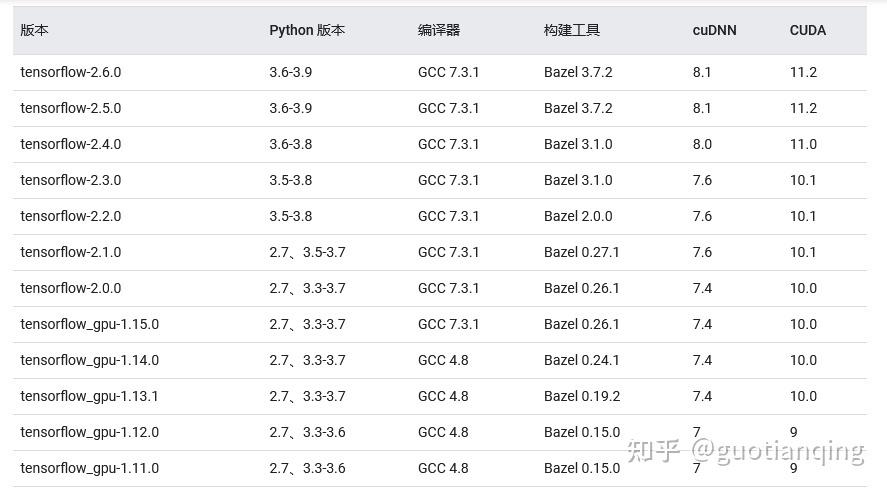Click the tensorflow_gpu-1.15.0 row label

89,324
